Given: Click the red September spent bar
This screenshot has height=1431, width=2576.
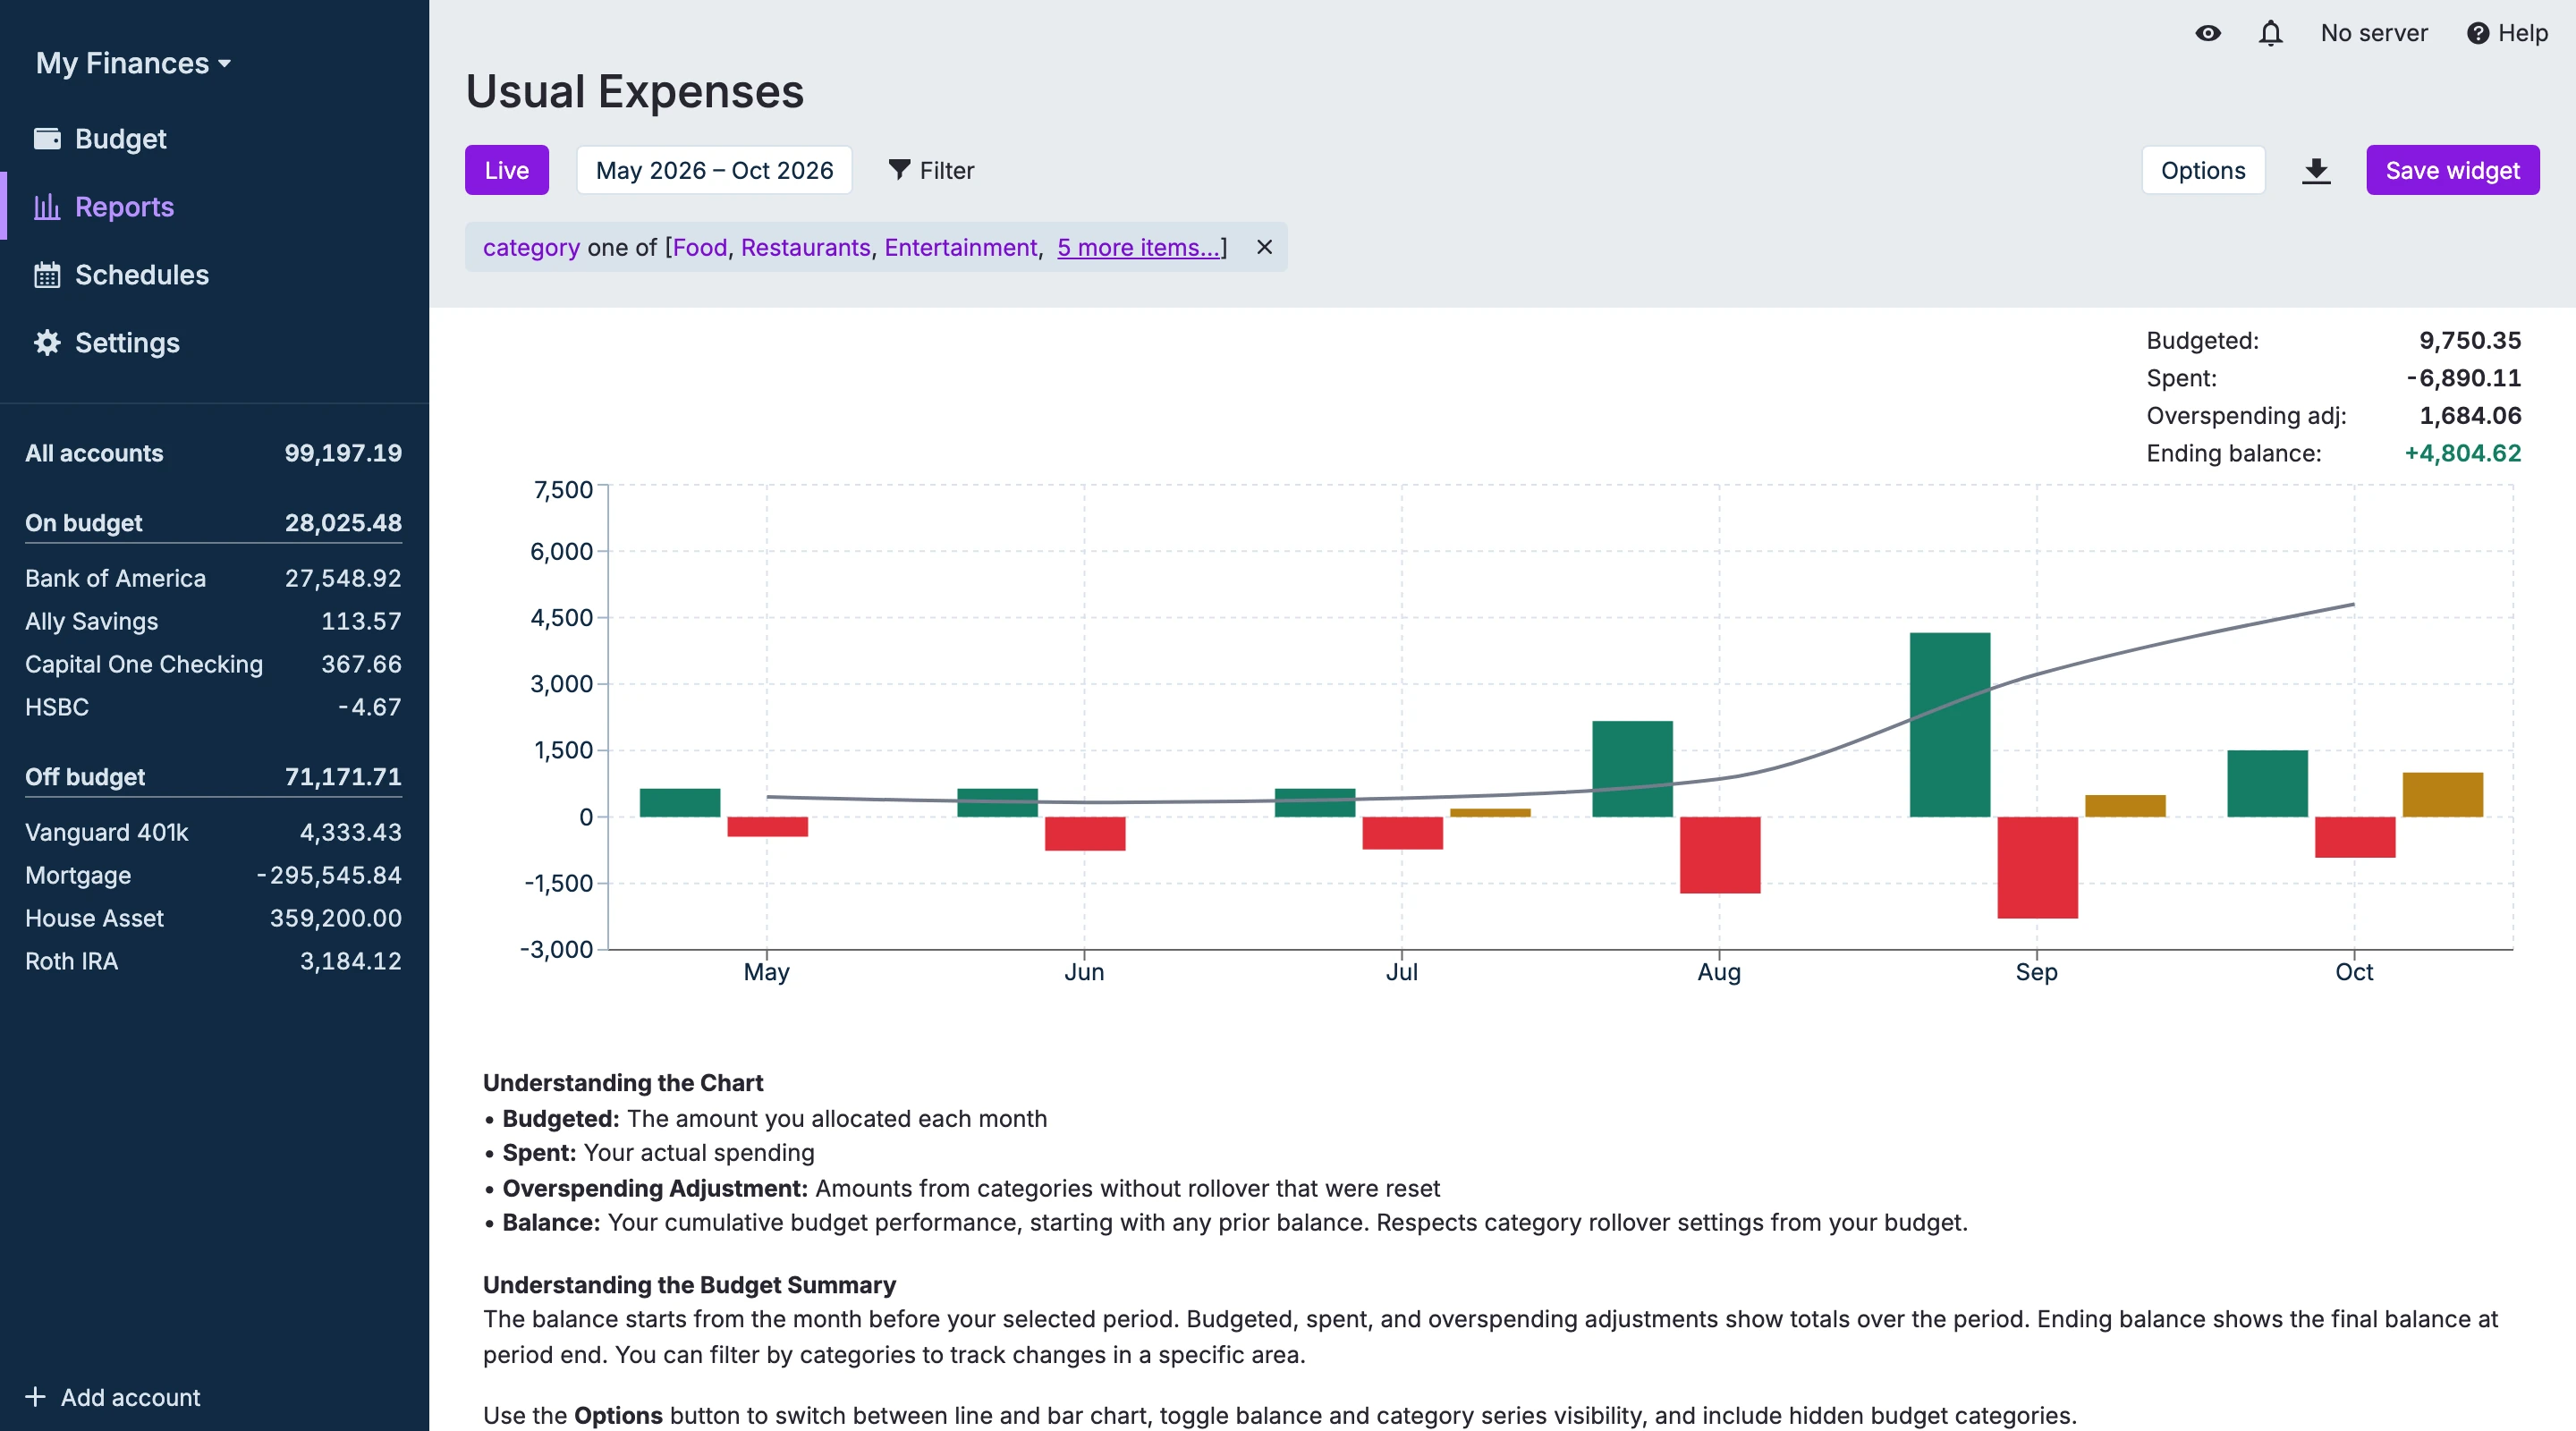Looking at the screenshot, I should pyautogui.click(x=2038, y=867).
